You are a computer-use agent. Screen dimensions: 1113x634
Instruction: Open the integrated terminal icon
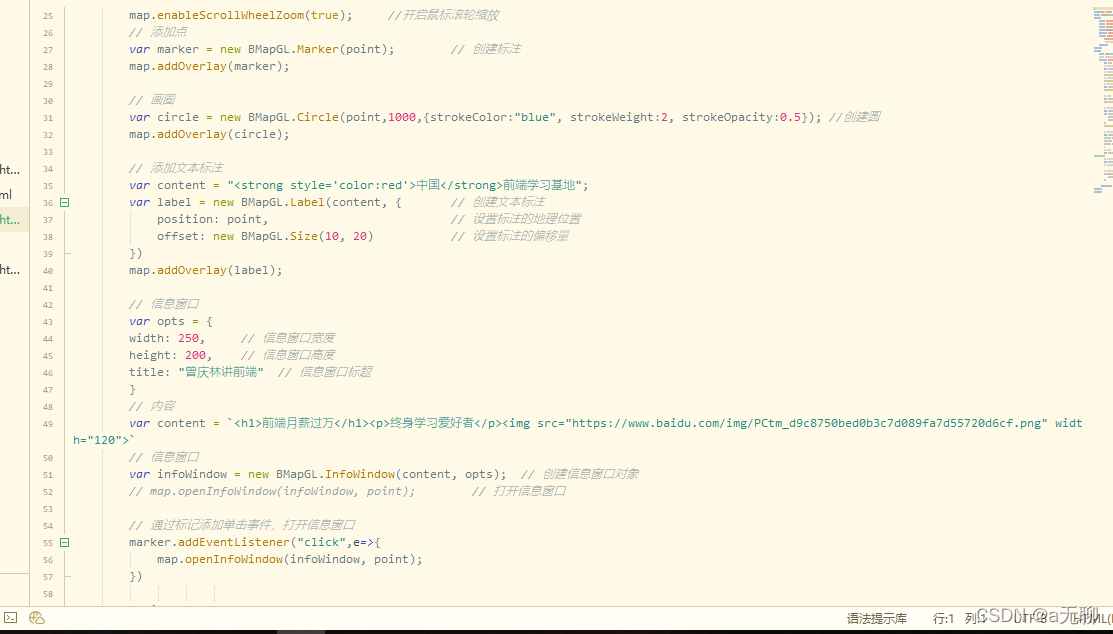pyautogui.click(x=11, y=617)
